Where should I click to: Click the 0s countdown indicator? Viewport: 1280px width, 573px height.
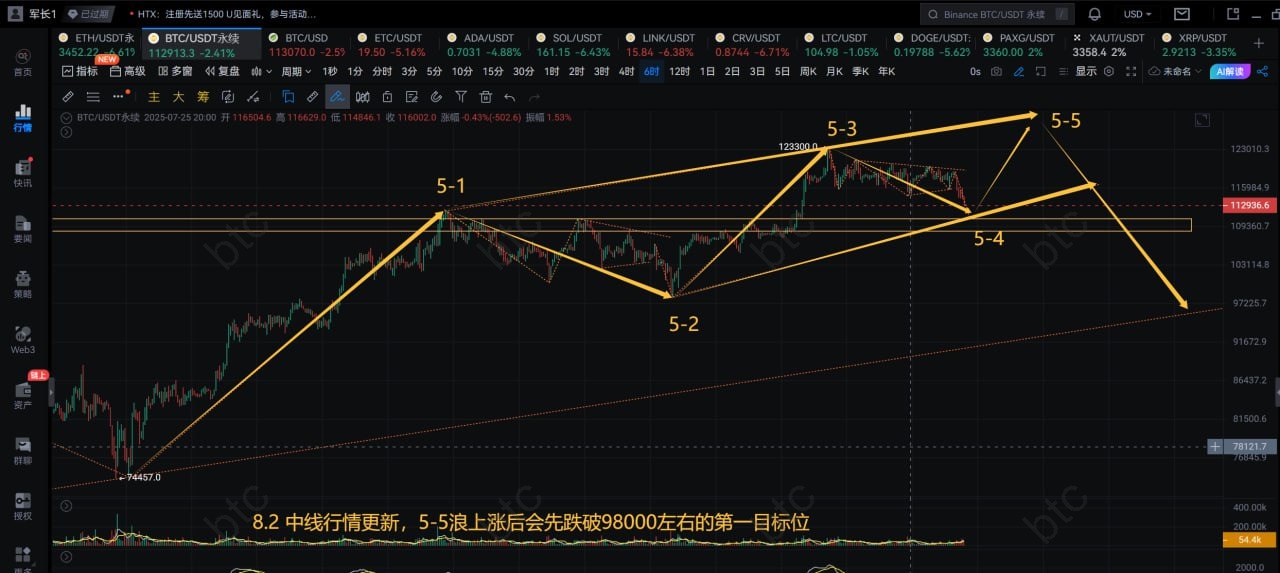[x=975, y=72]
